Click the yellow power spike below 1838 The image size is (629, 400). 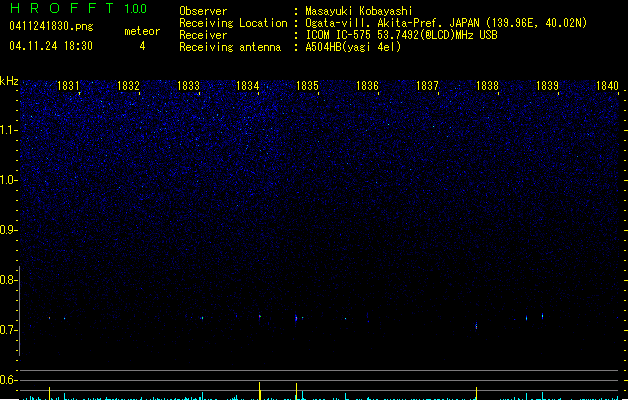point(476,393)
